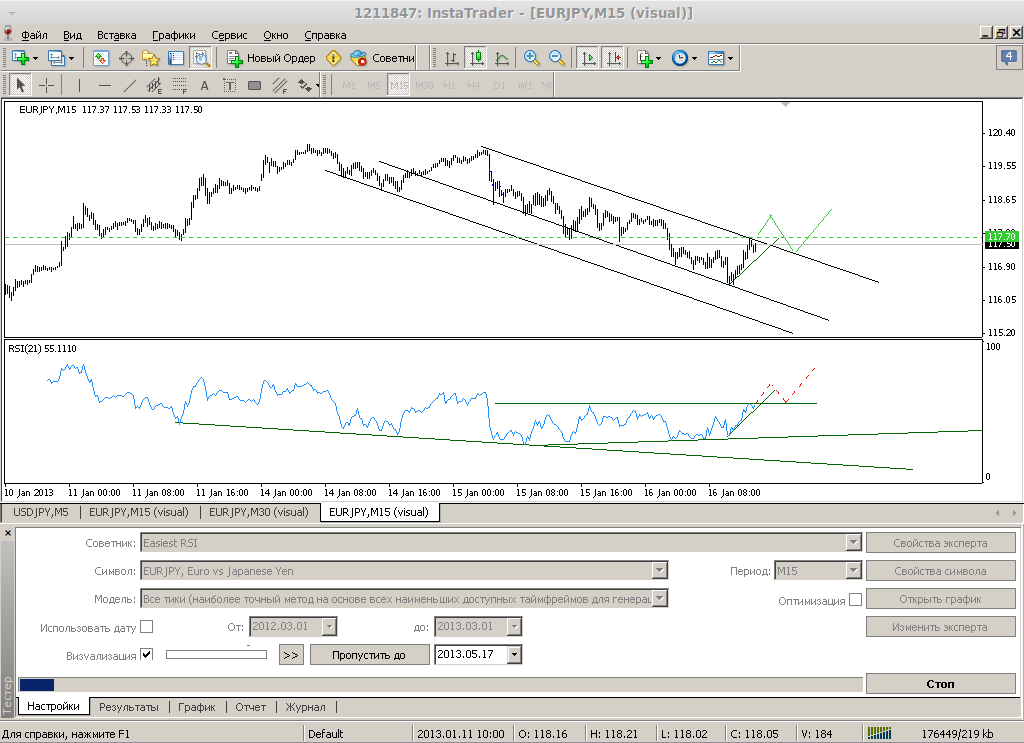Click the Zoom Out magnifier icon
1024x743 pixels.
point(556,58)
